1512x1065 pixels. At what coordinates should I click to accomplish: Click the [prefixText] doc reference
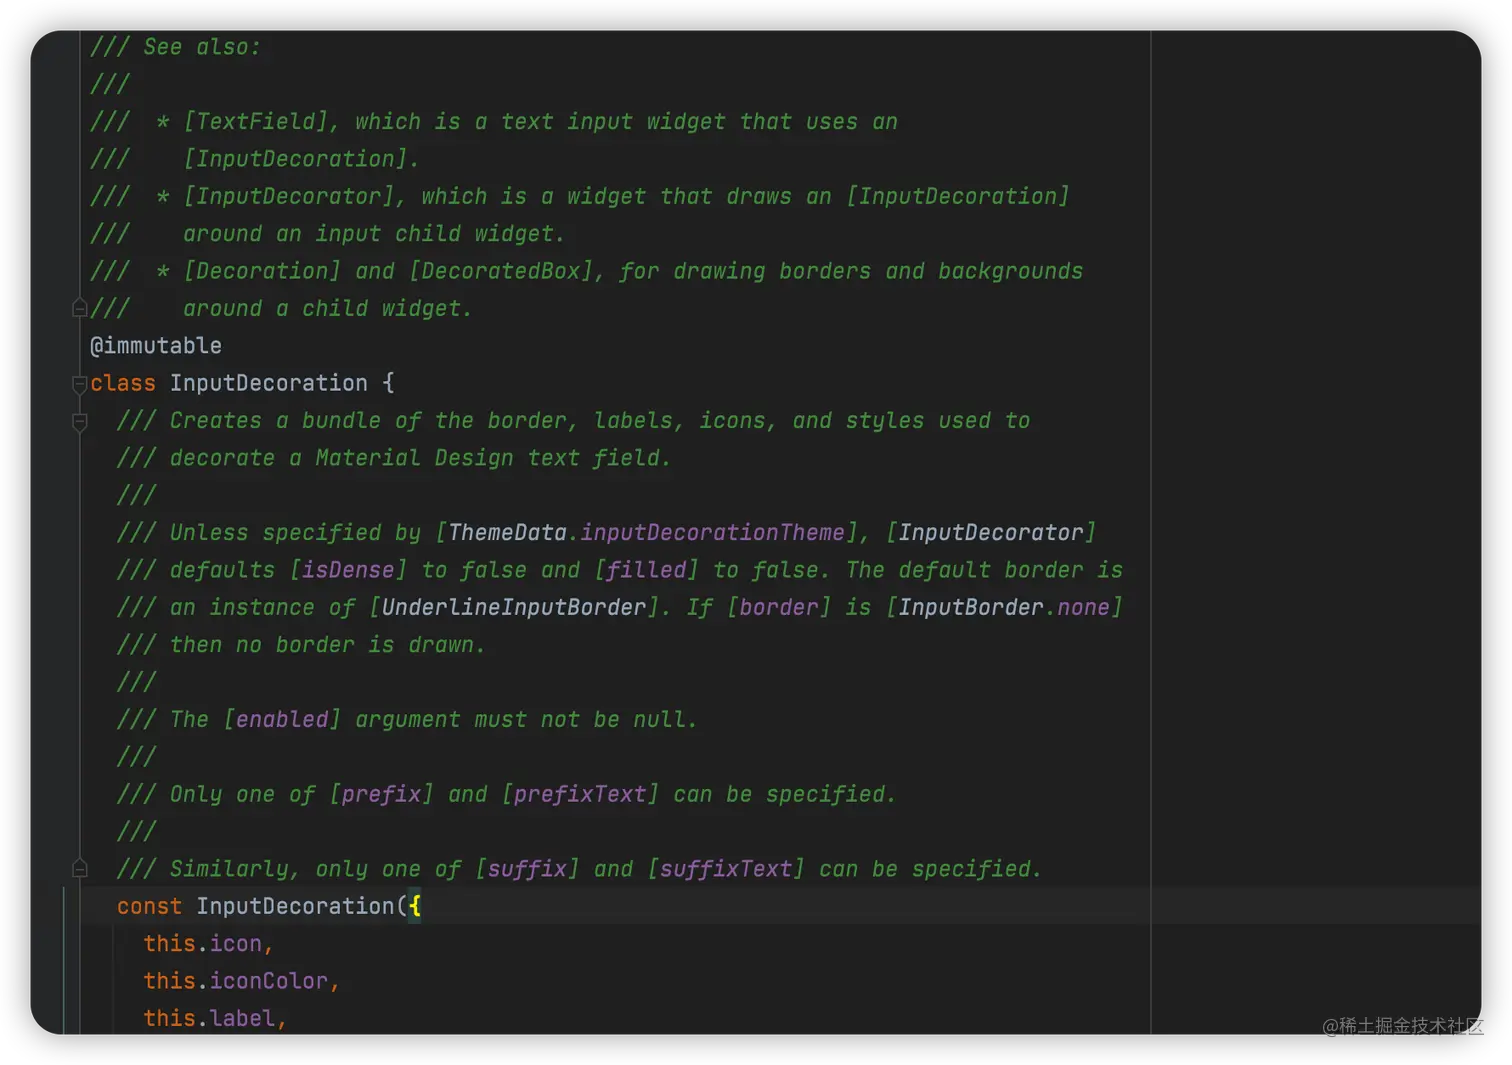click(x=580, y=795)
